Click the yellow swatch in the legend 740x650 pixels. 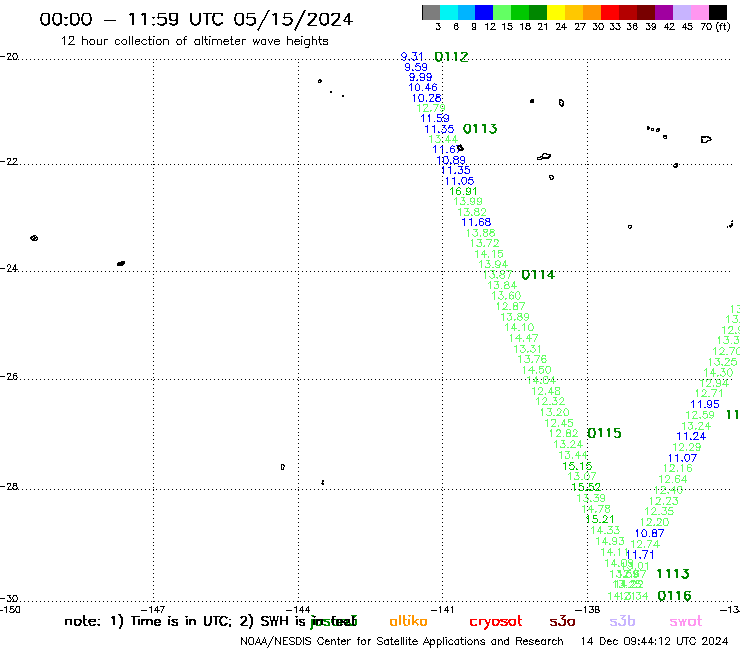point(556,12)
